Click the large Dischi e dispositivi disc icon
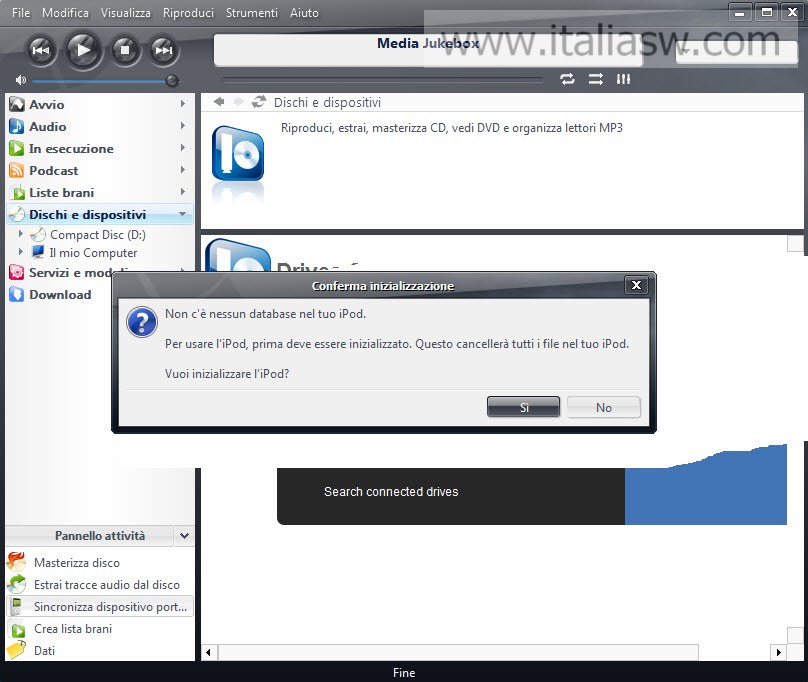The height and width of the screenshot is (682, 808). coord(238,153)
